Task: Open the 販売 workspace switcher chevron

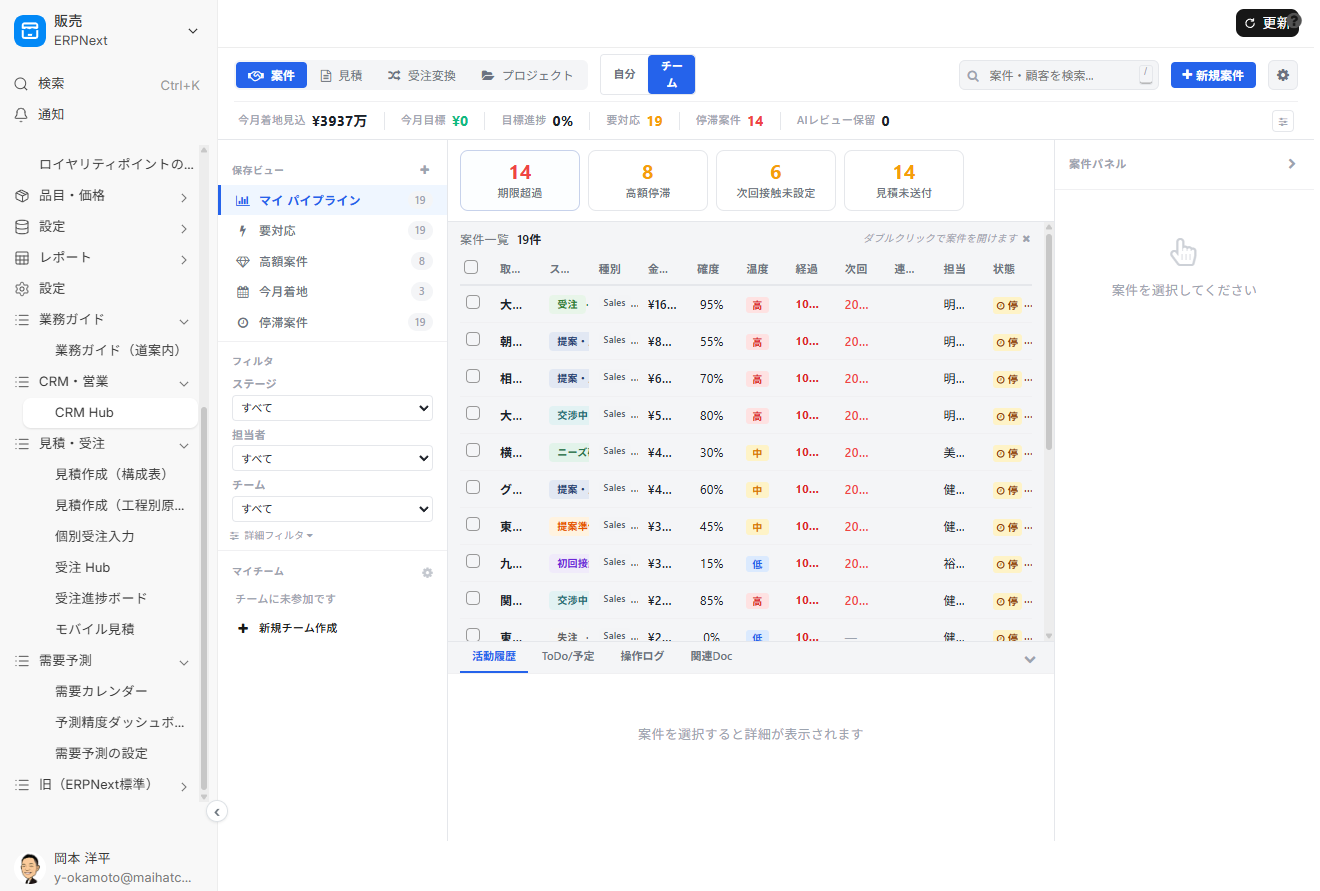Action: (193, 32)
